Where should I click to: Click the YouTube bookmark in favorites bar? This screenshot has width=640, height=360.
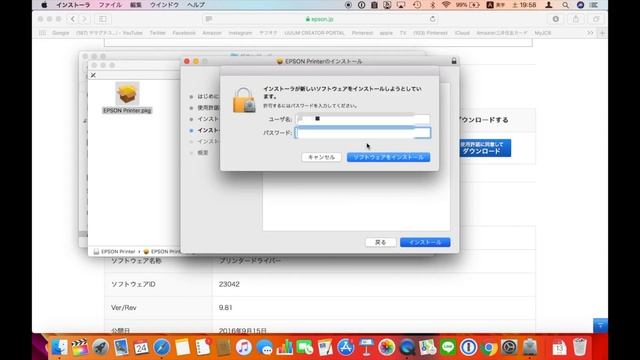pos(133,33)
